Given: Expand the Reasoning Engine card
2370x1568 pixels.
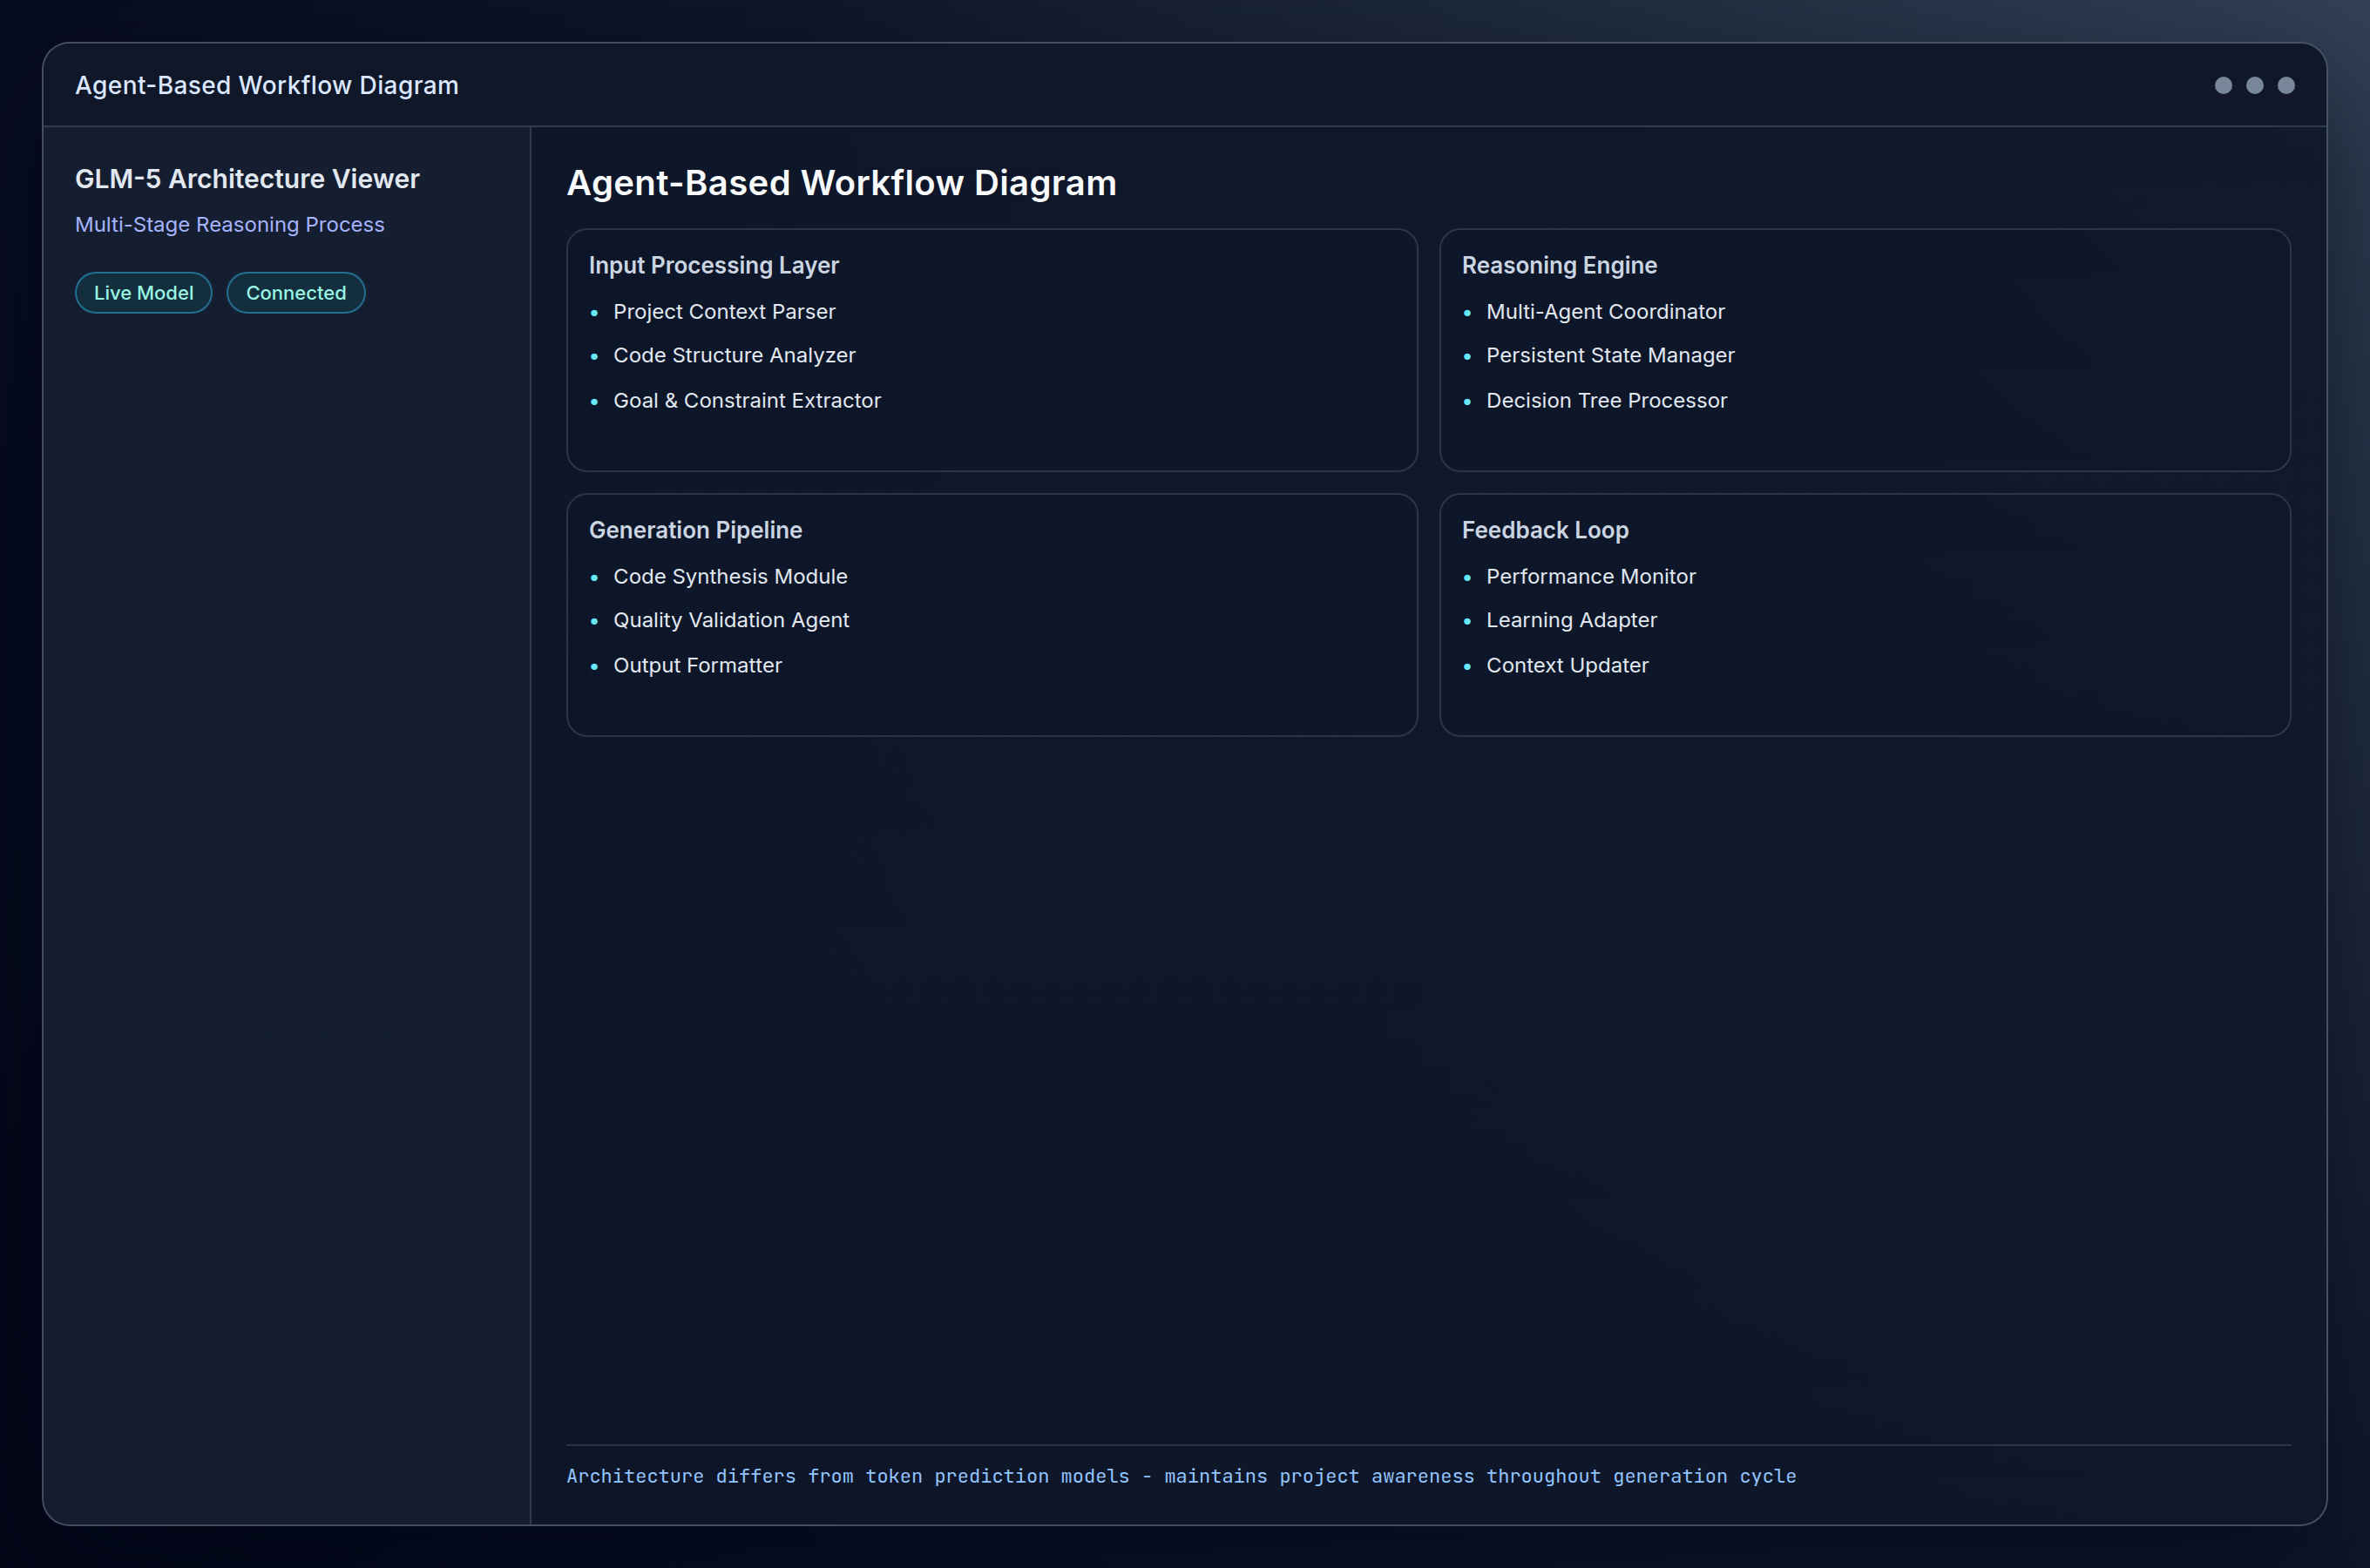Looking at the screenshot, I should [1559, 265].
